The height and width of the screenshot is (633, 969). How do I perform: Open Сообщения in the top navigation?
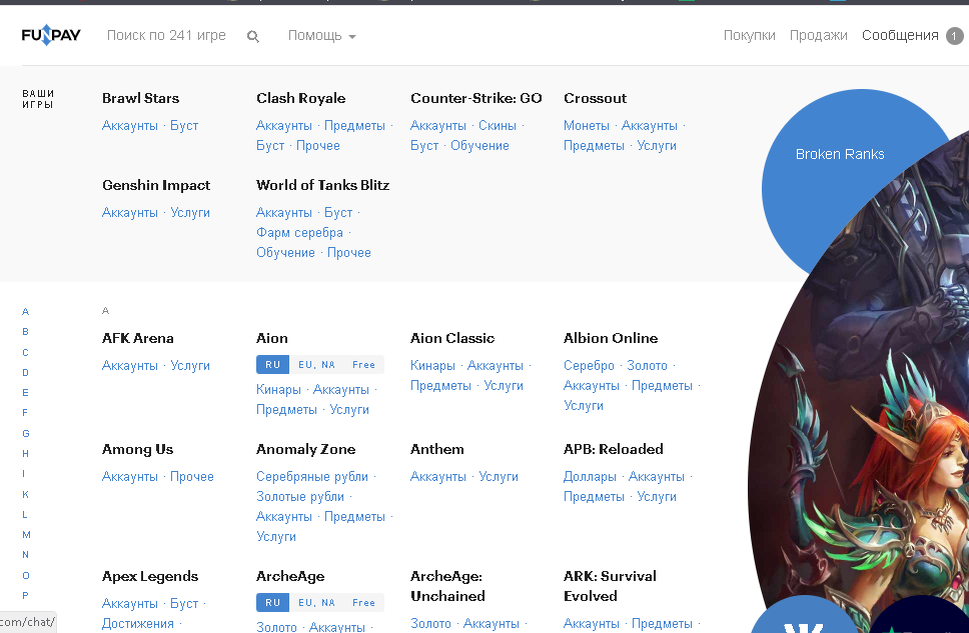click(900, 36)
